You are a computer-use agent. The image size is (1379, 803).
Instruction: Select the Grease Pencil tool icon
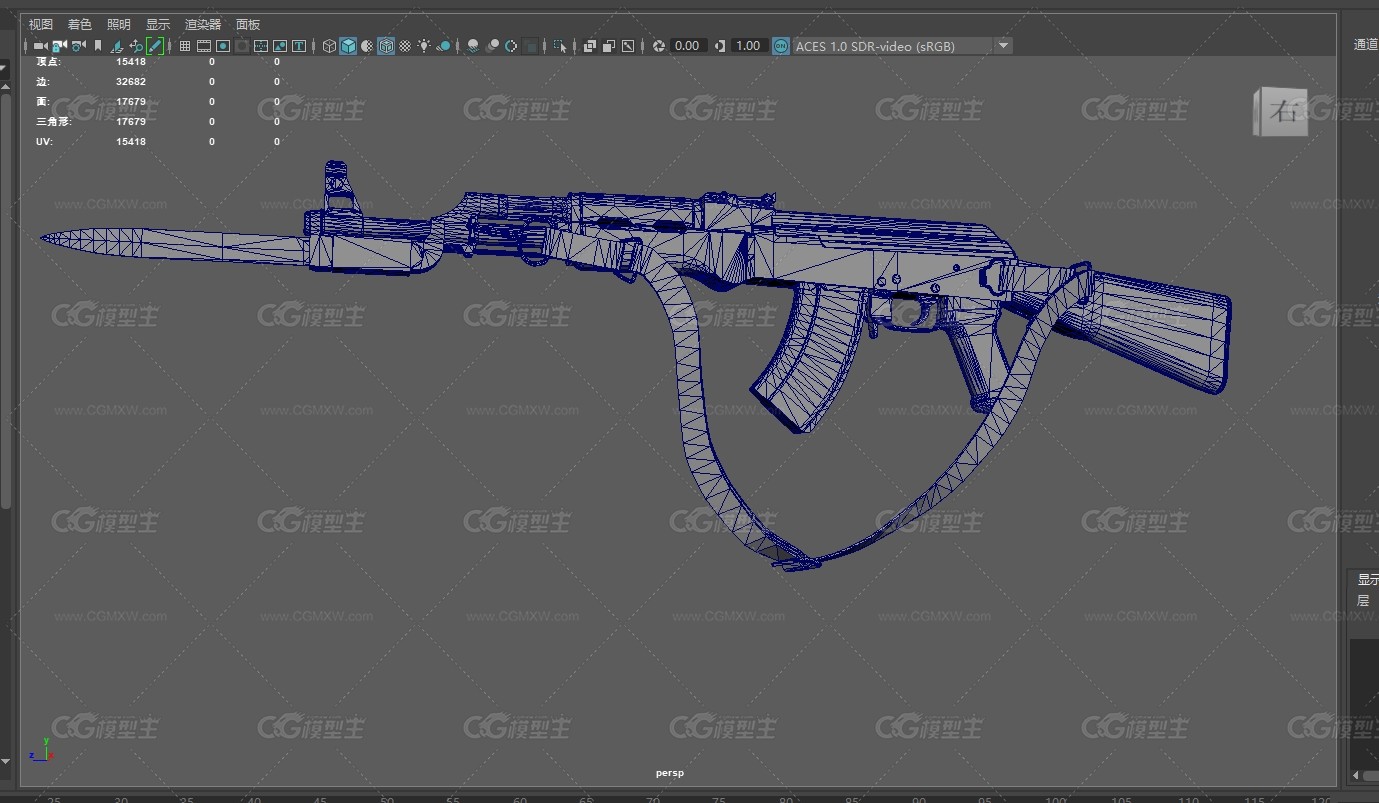(155, 46)
